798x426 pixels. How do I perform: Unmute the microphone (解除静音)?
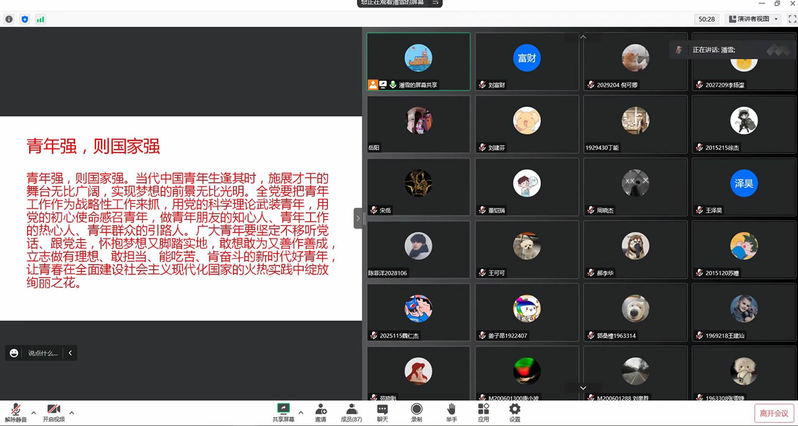tap(15, 411)
